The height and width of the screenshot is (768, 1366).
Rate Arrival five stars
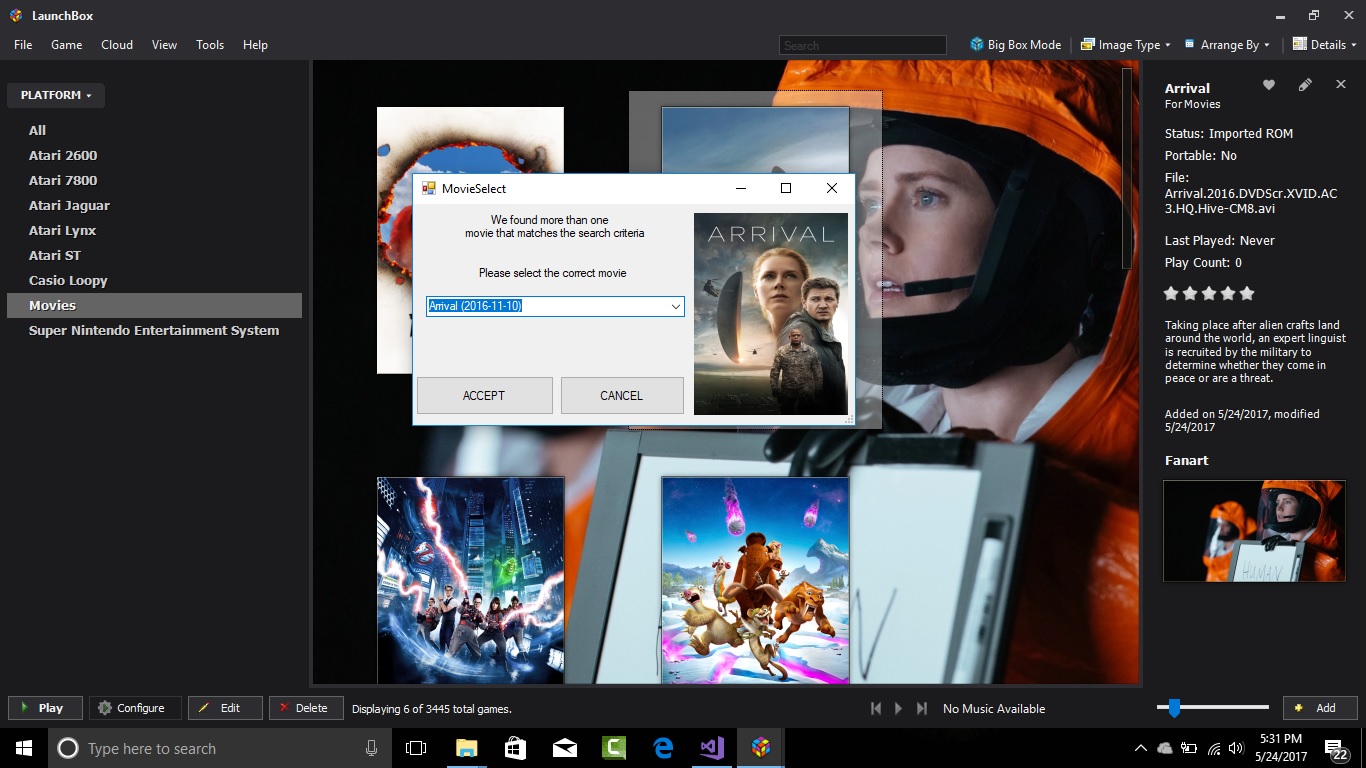coord(1246,294)
